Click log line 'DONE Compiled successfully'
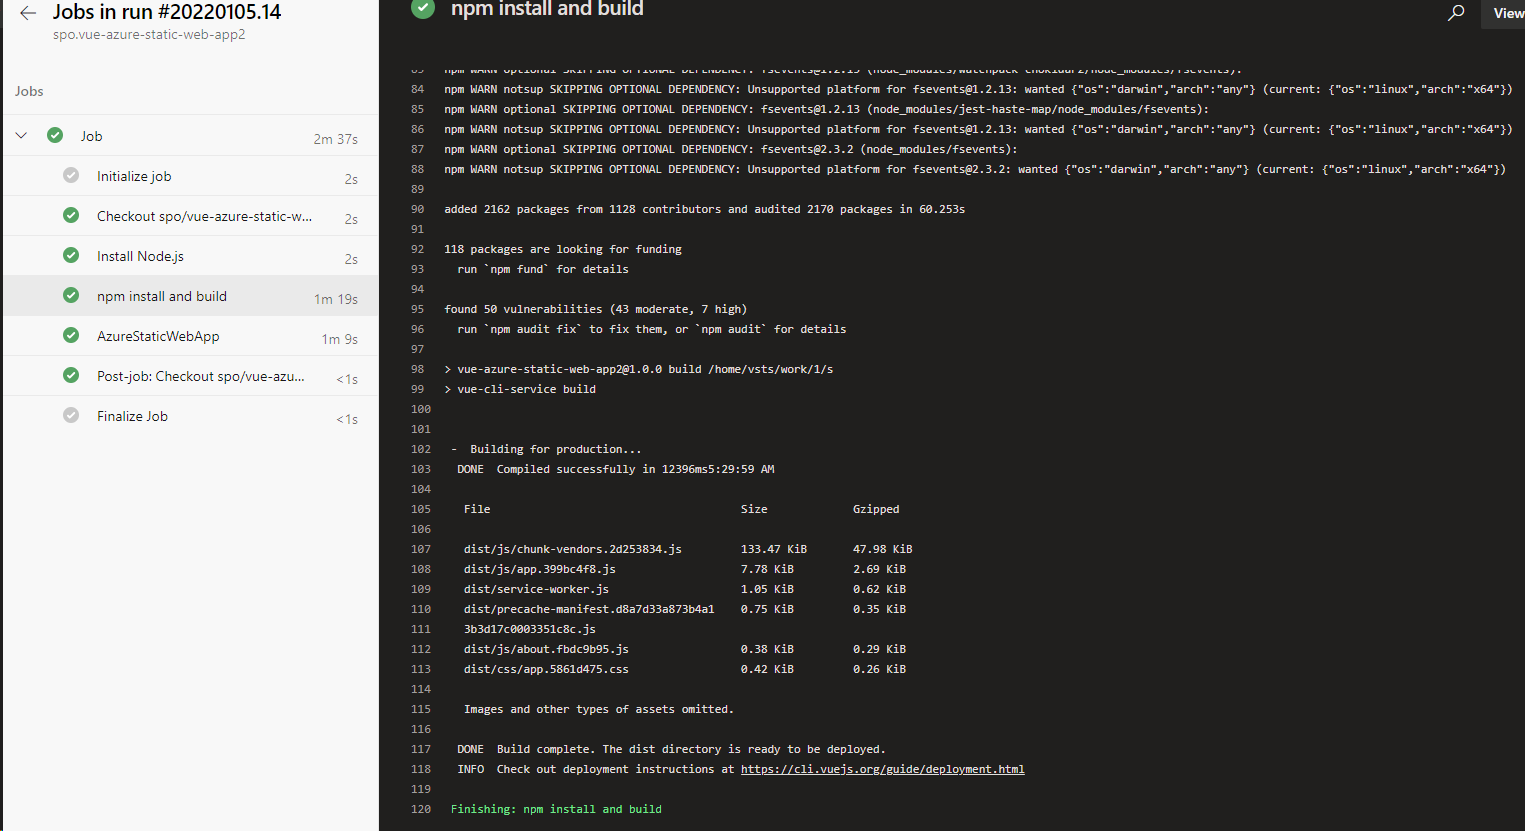This screenshot has height=831, width=1525. point(615,469)
